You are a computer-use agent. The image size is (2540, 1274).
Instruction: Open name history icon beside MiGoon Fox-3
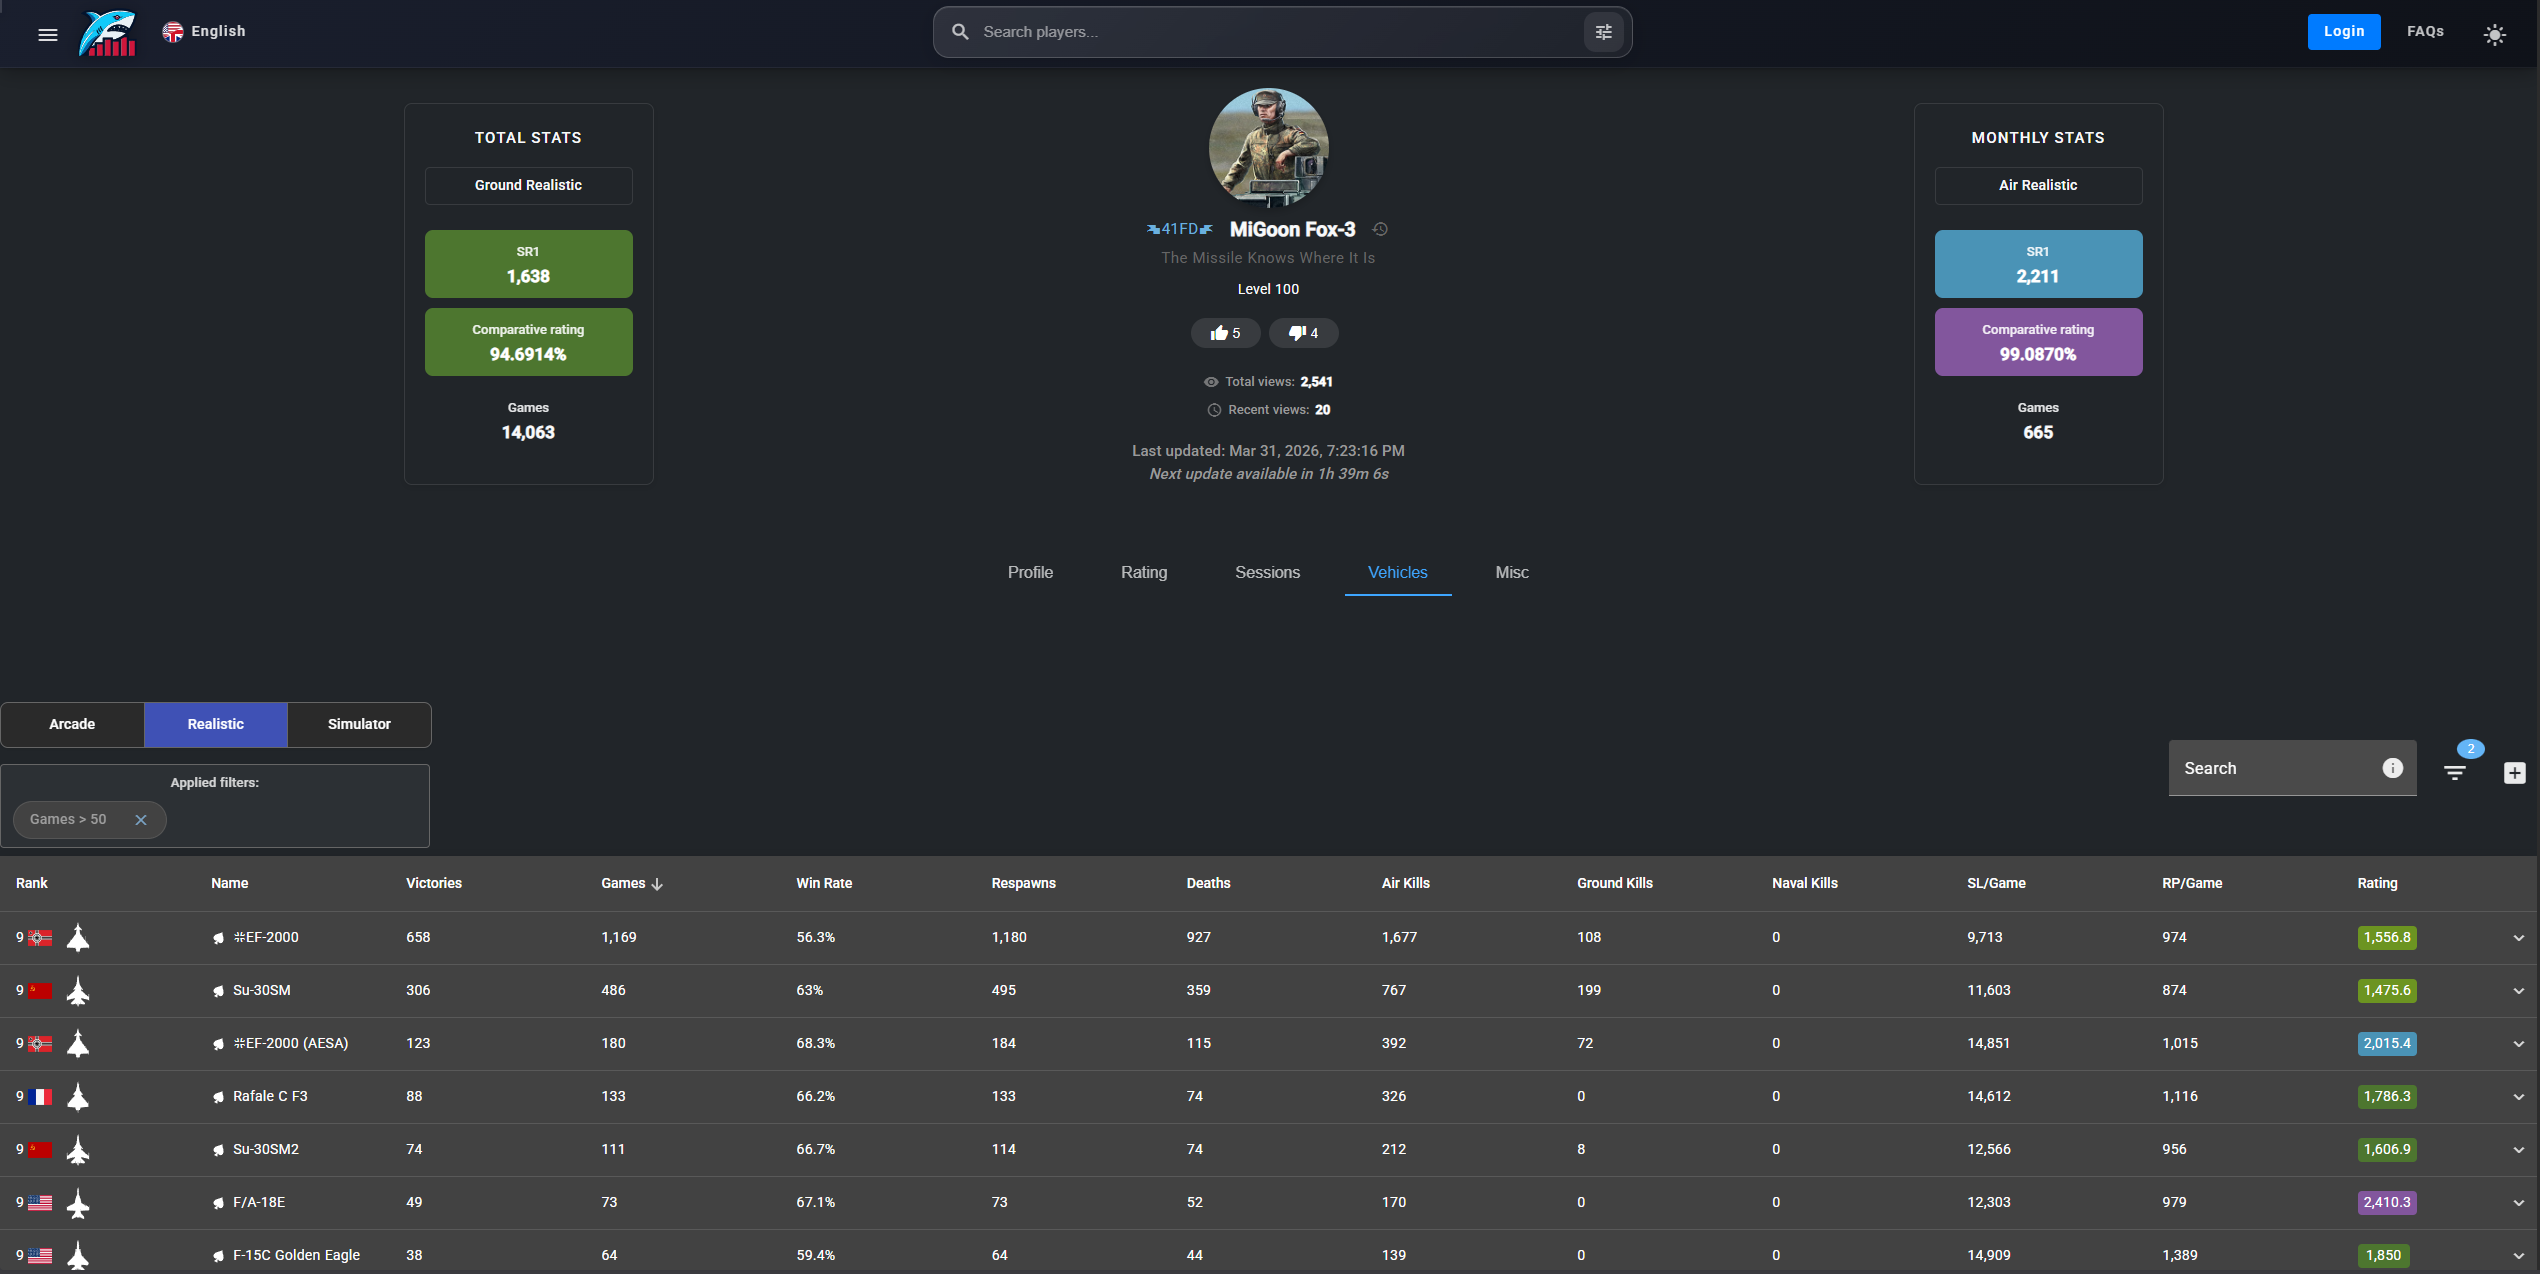tap(1380, 229)
